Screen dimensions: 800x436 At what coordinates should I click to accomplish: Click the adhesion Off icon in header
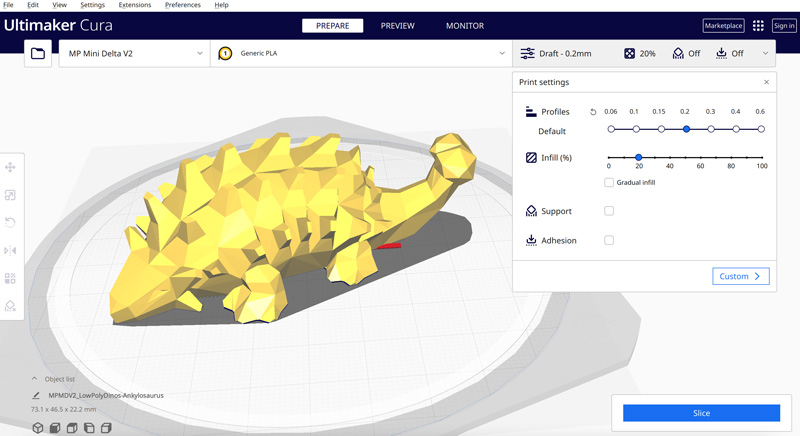[x=721, y=53]
